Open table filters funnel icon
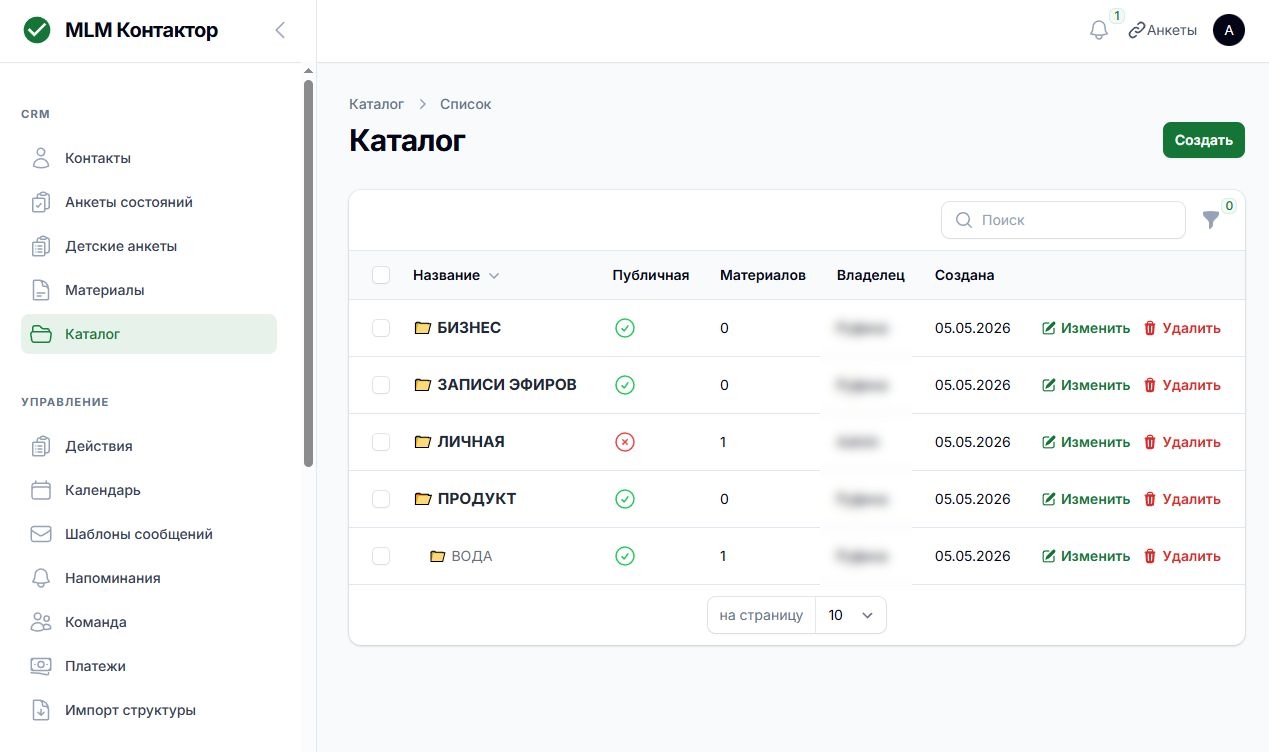Image resolution: width=1269 pixels, height=752 pixels. pos(1211,219)
